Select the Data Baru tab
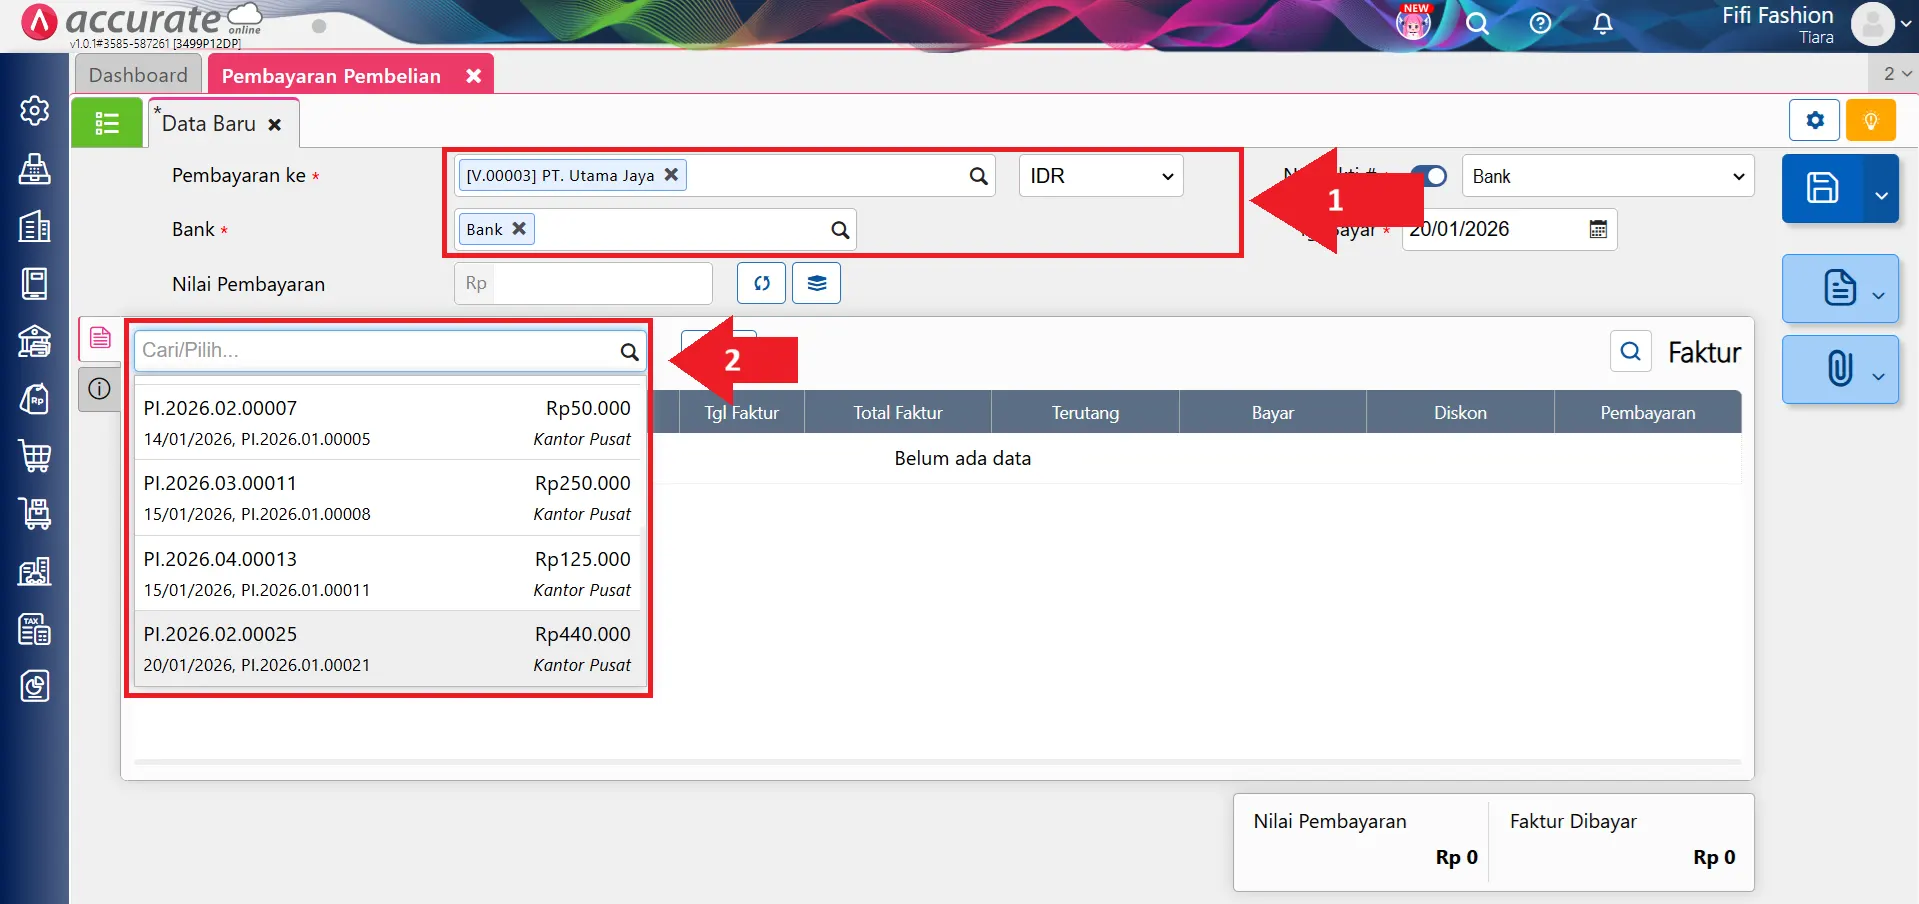 210,124
